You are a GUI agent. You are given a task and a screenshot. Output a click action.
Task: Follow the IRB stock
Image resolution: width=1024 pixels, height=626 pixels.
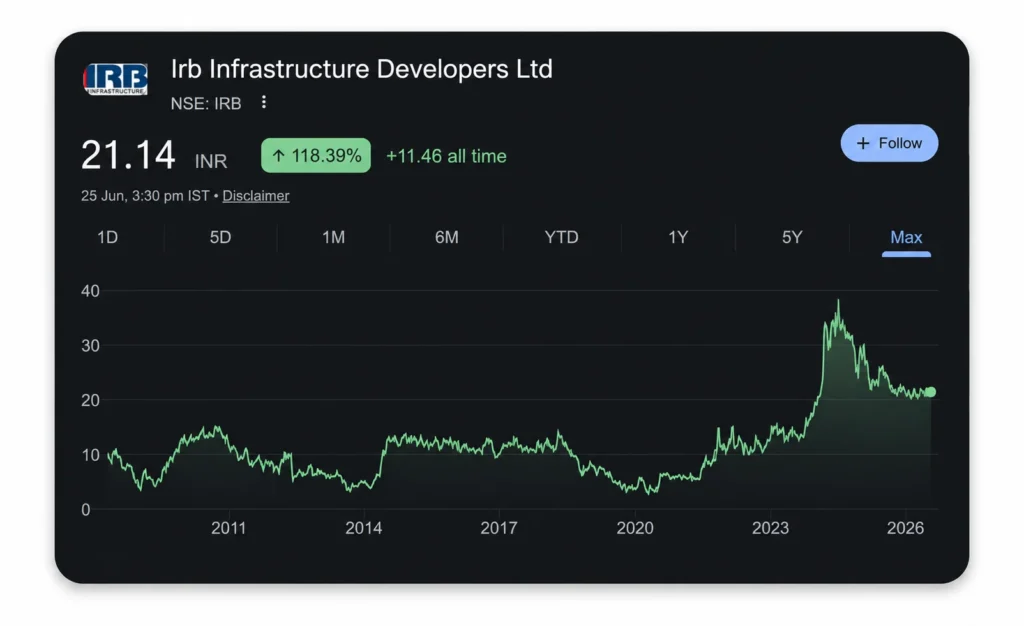click(x=889, y=143)
